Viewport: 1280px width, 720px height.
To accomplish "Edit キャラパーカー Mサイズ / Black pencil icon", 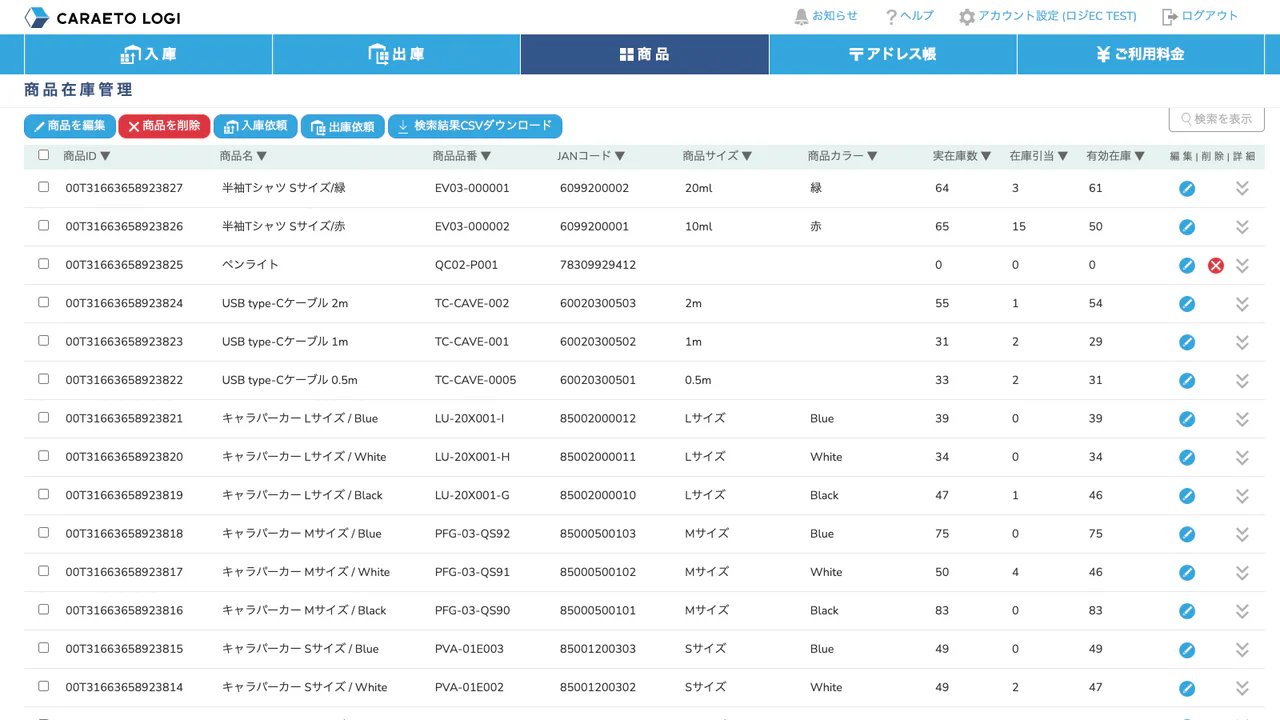I will tap(1187, 611).
